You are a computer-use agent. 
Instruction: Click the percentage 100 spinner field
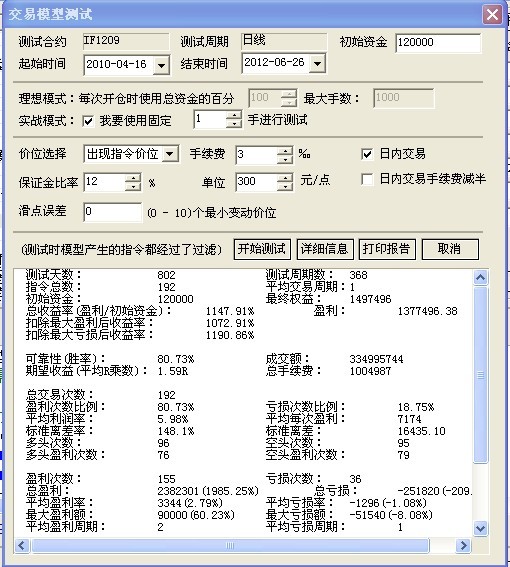coord(265,98)
